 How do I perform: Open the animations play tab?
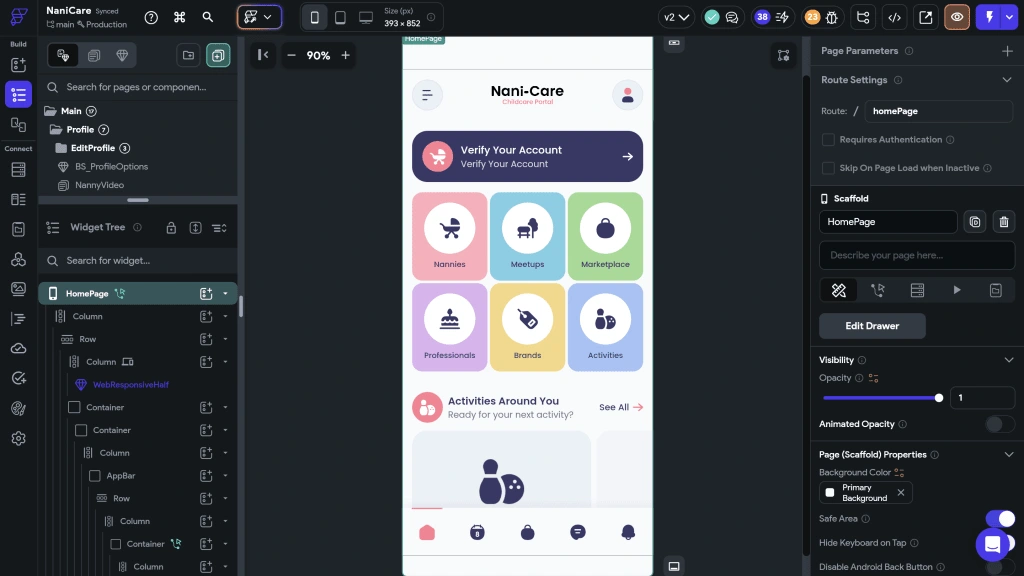click(x=957, y=290)
